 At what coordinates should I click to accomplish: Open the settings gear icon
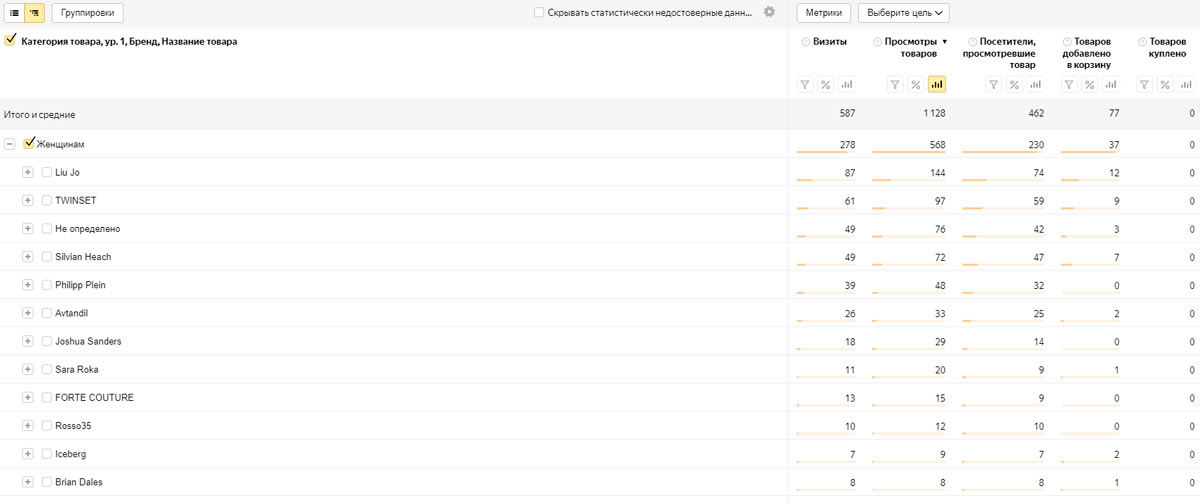coord(769,12)
